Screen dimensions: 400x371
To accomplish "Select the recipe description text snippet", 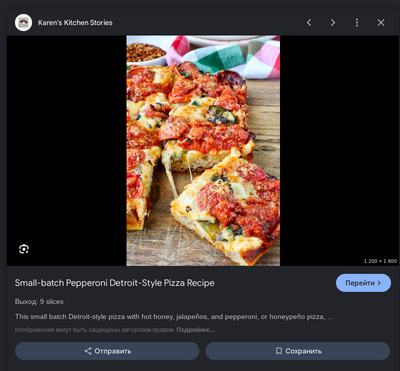I will (174, 317).
